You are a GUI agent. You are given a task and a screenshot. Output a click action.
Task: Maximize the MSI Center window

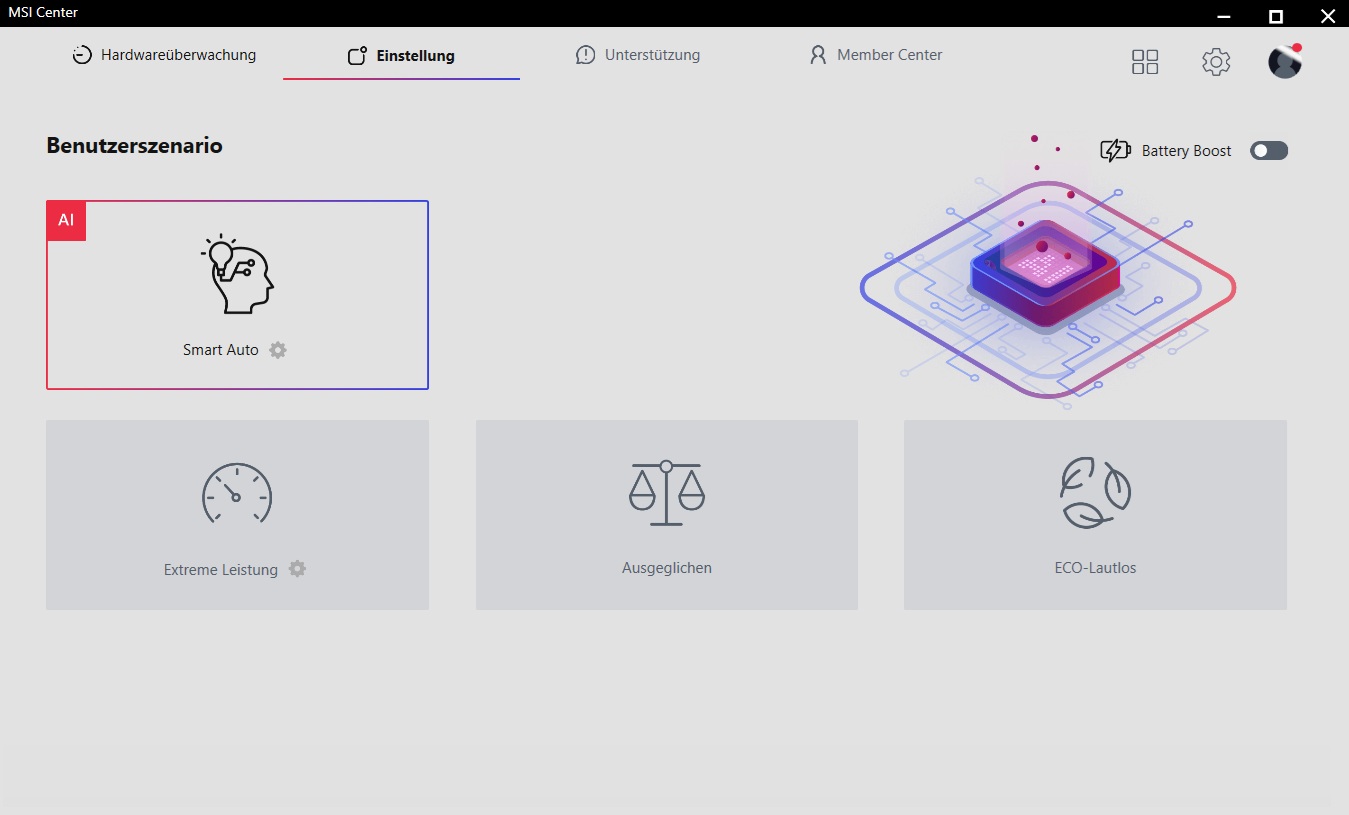click(1275, 16)
